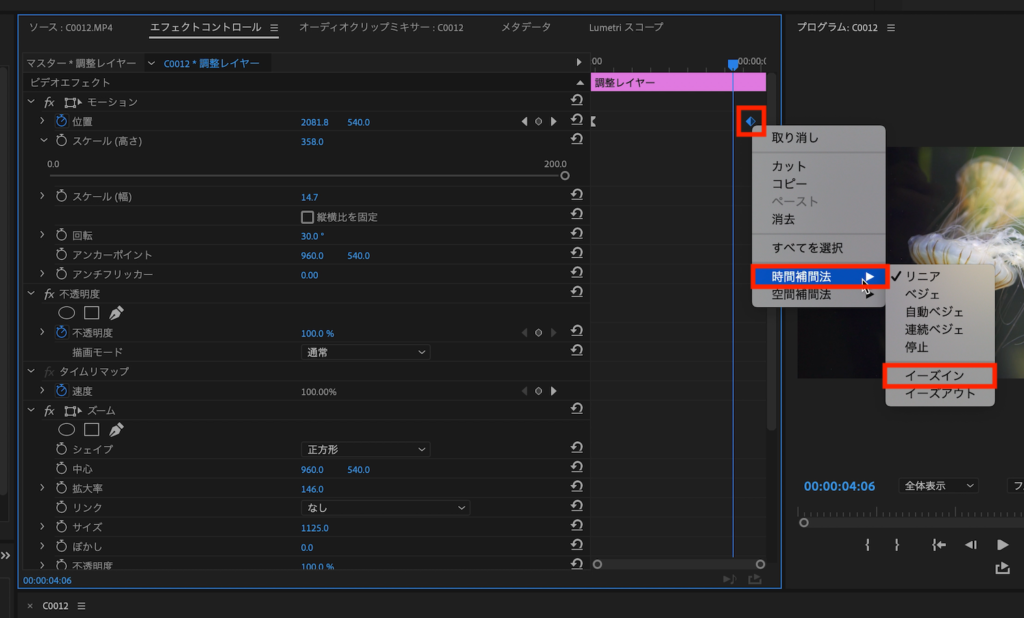This screenshot has height=618, width=1024.
Task: Click the Position keyframe diamond in timeline
Action: (x=750, y=122)
